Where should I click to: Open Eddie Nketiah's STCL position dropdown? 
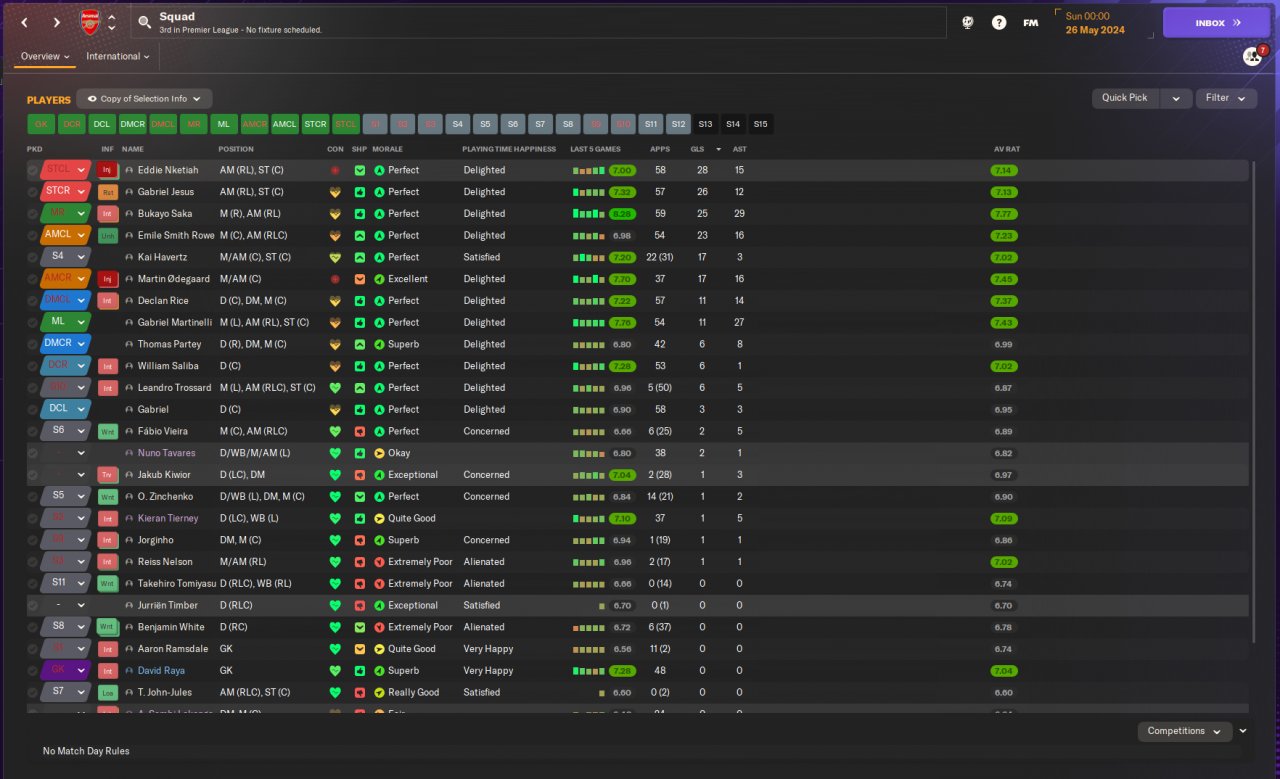(66, 170)
